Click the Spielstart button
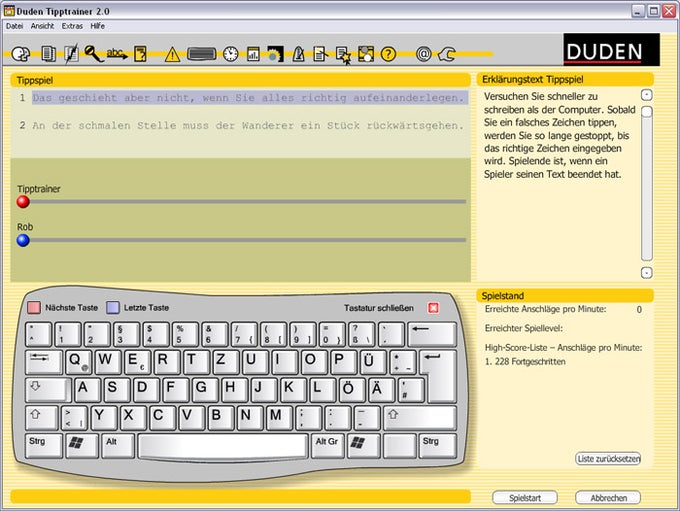This screenshot has width=680, height=511. click(525, 498)
